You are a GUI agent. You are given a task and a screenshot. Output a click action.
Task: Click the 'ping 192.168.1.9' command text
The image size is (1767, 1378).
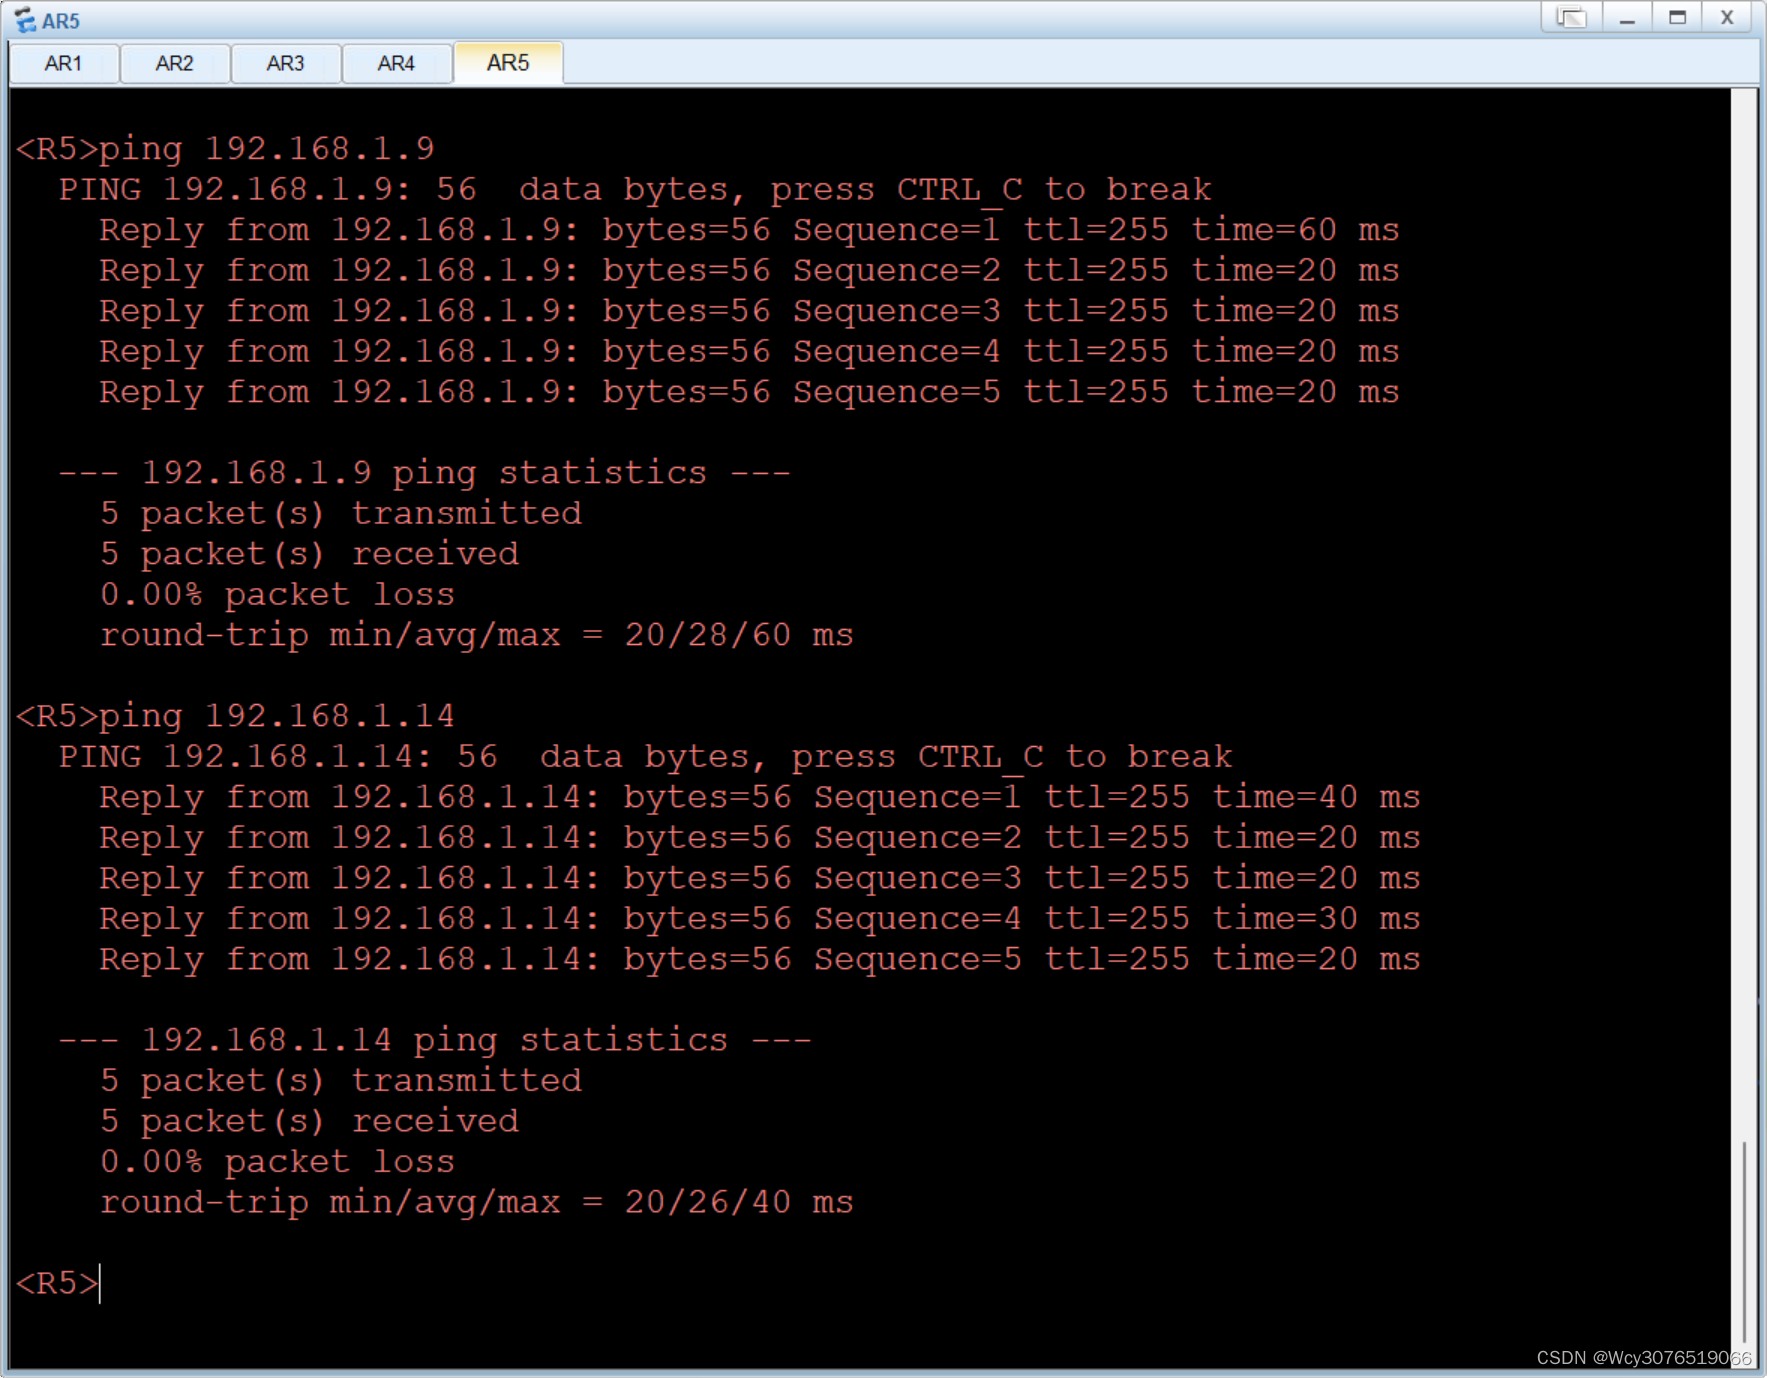(x=267, y=149)
